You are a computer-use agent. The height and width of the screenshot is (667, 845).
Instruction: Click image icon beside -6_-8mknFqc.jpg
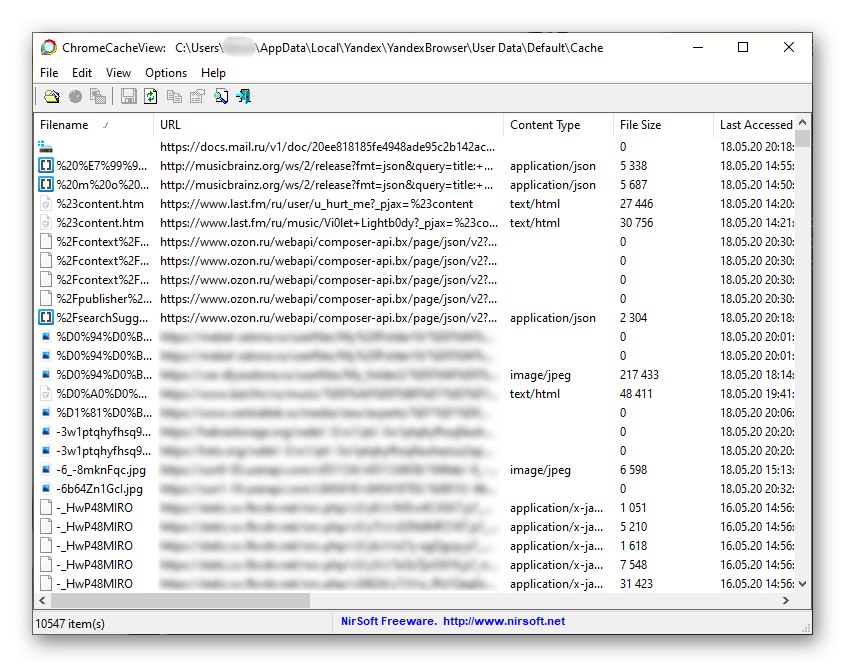point(46,469)
